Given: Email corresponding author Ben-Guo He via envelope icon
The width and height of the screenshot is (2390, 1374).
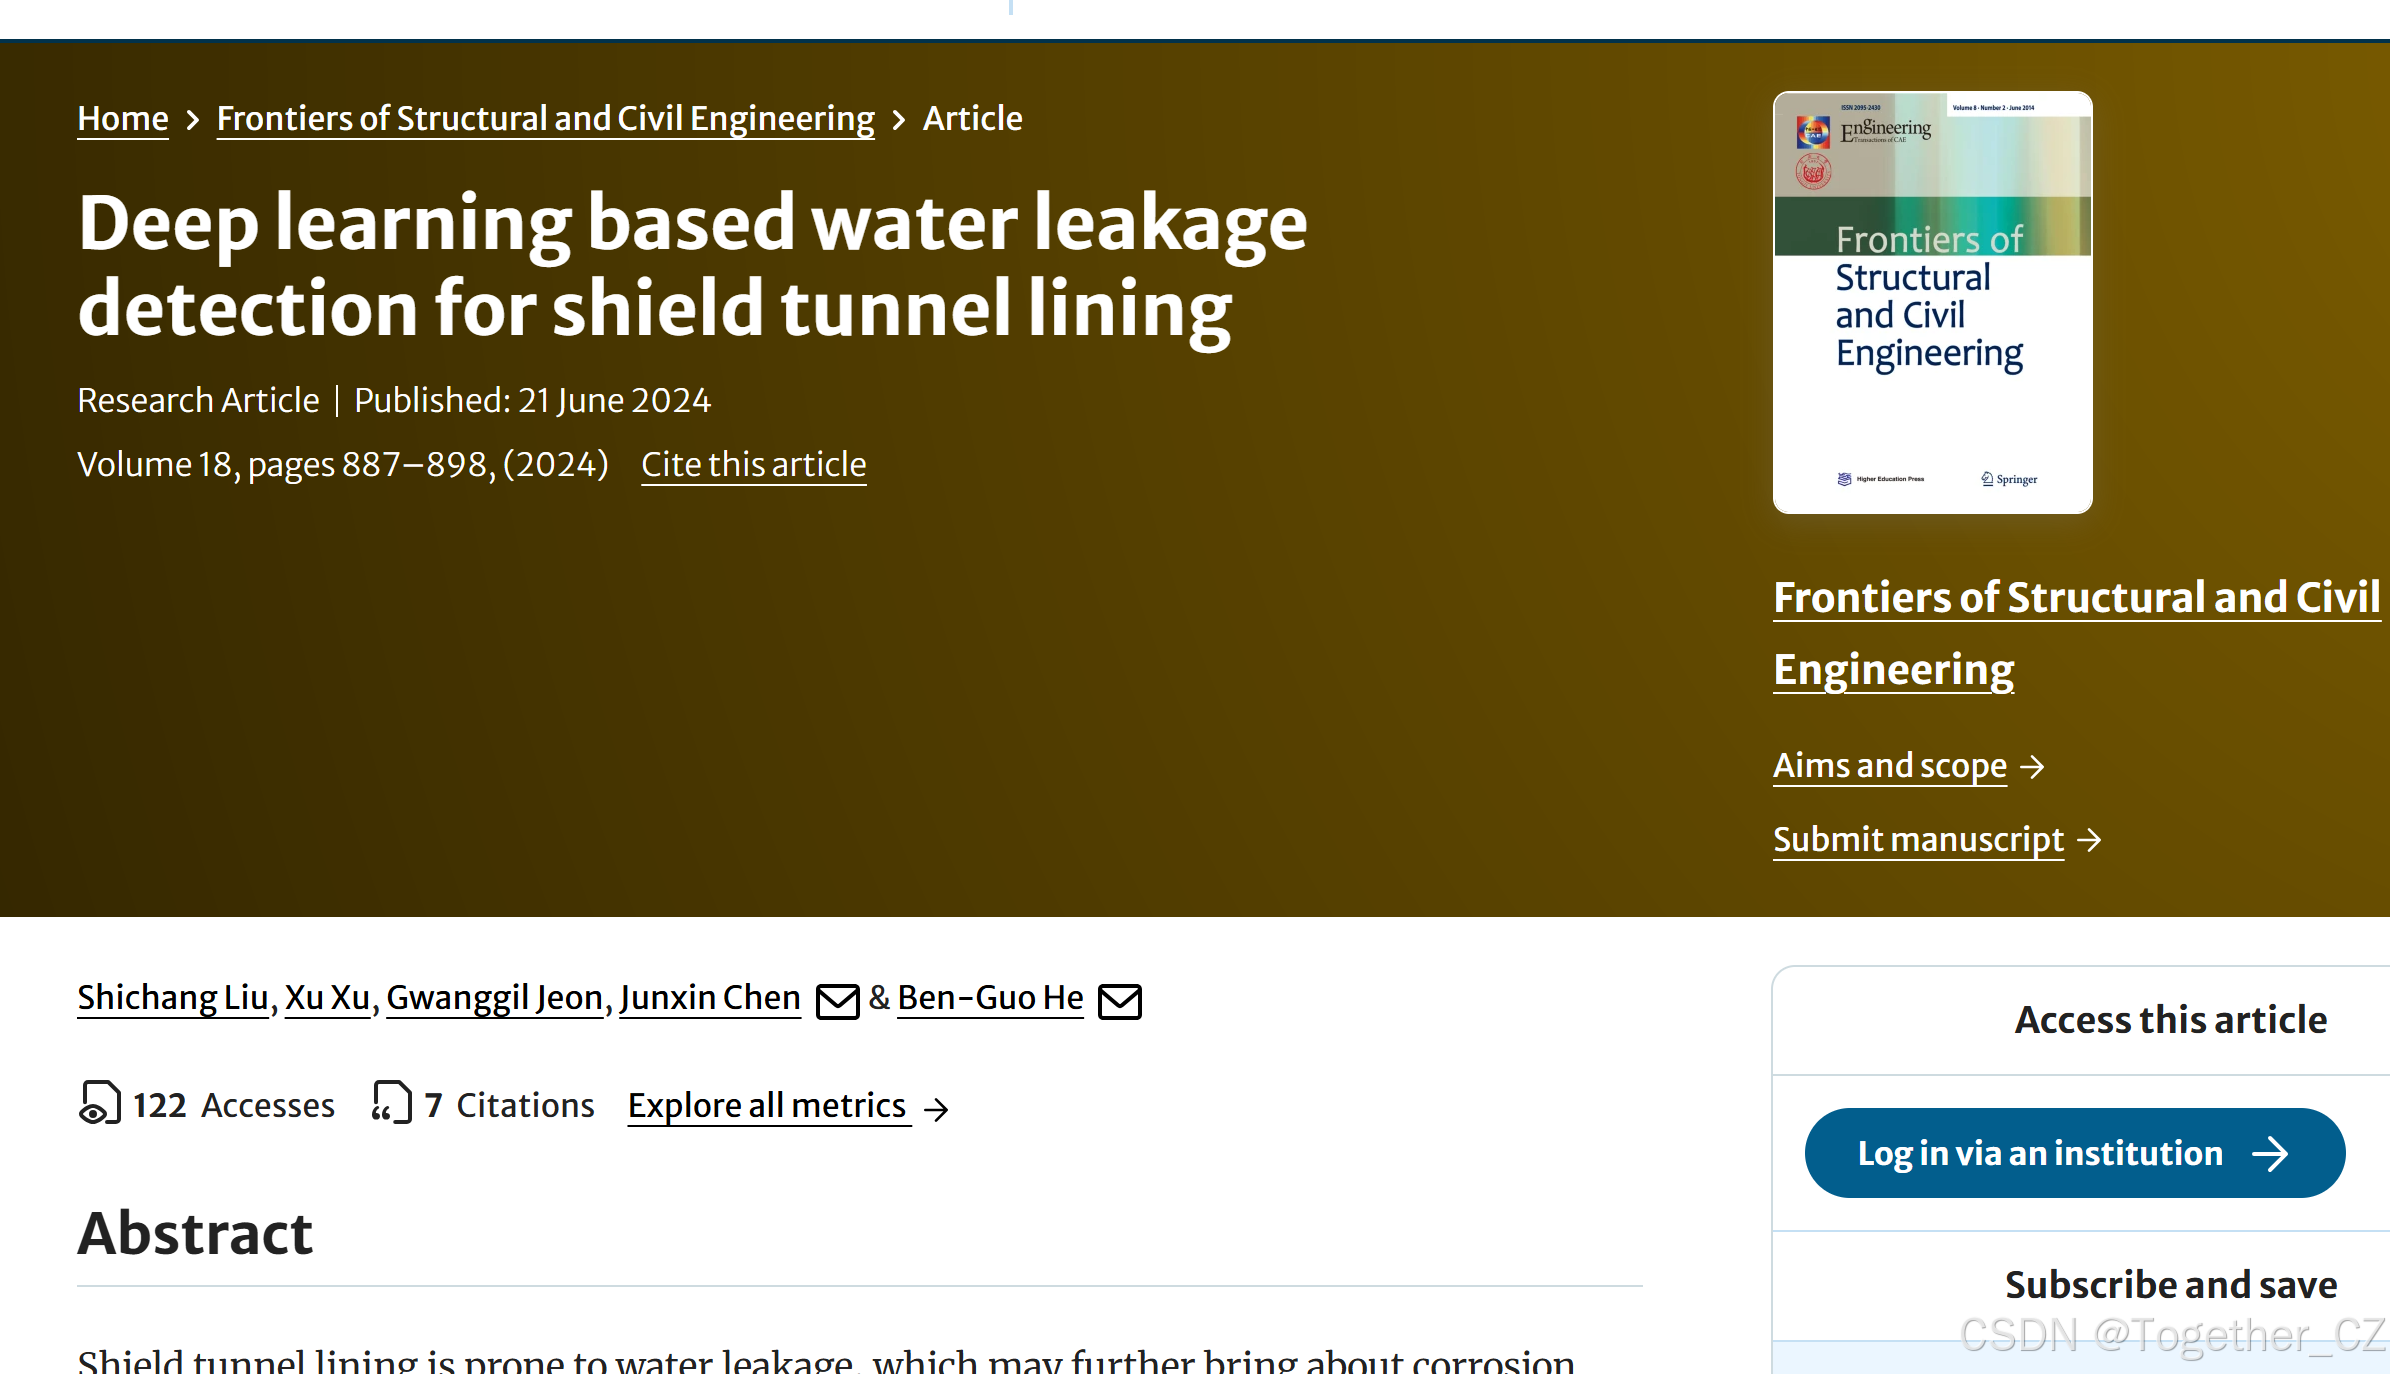Looking at the screenshot, I should (1120, 1001).
